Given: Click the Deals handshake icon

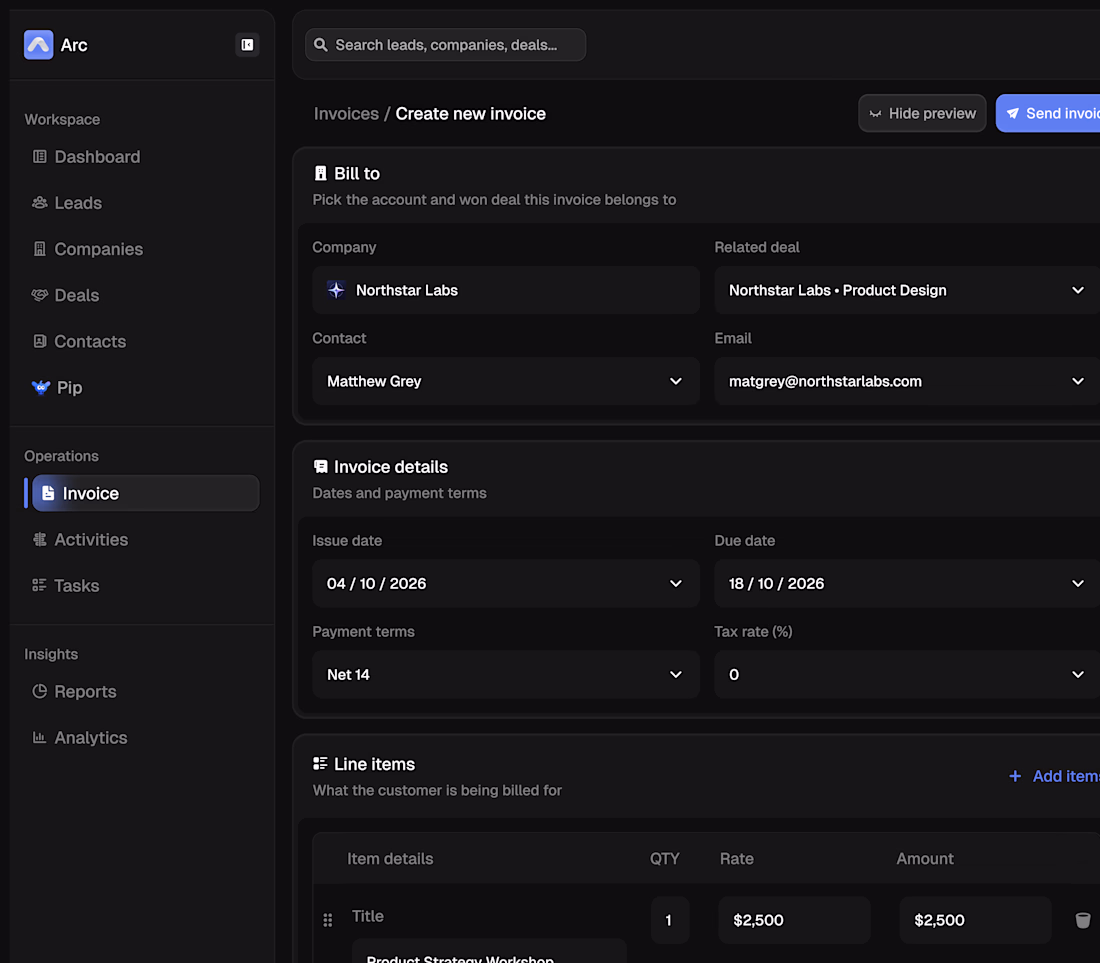Looking at the screenshot, I should [x=40, y=295].
